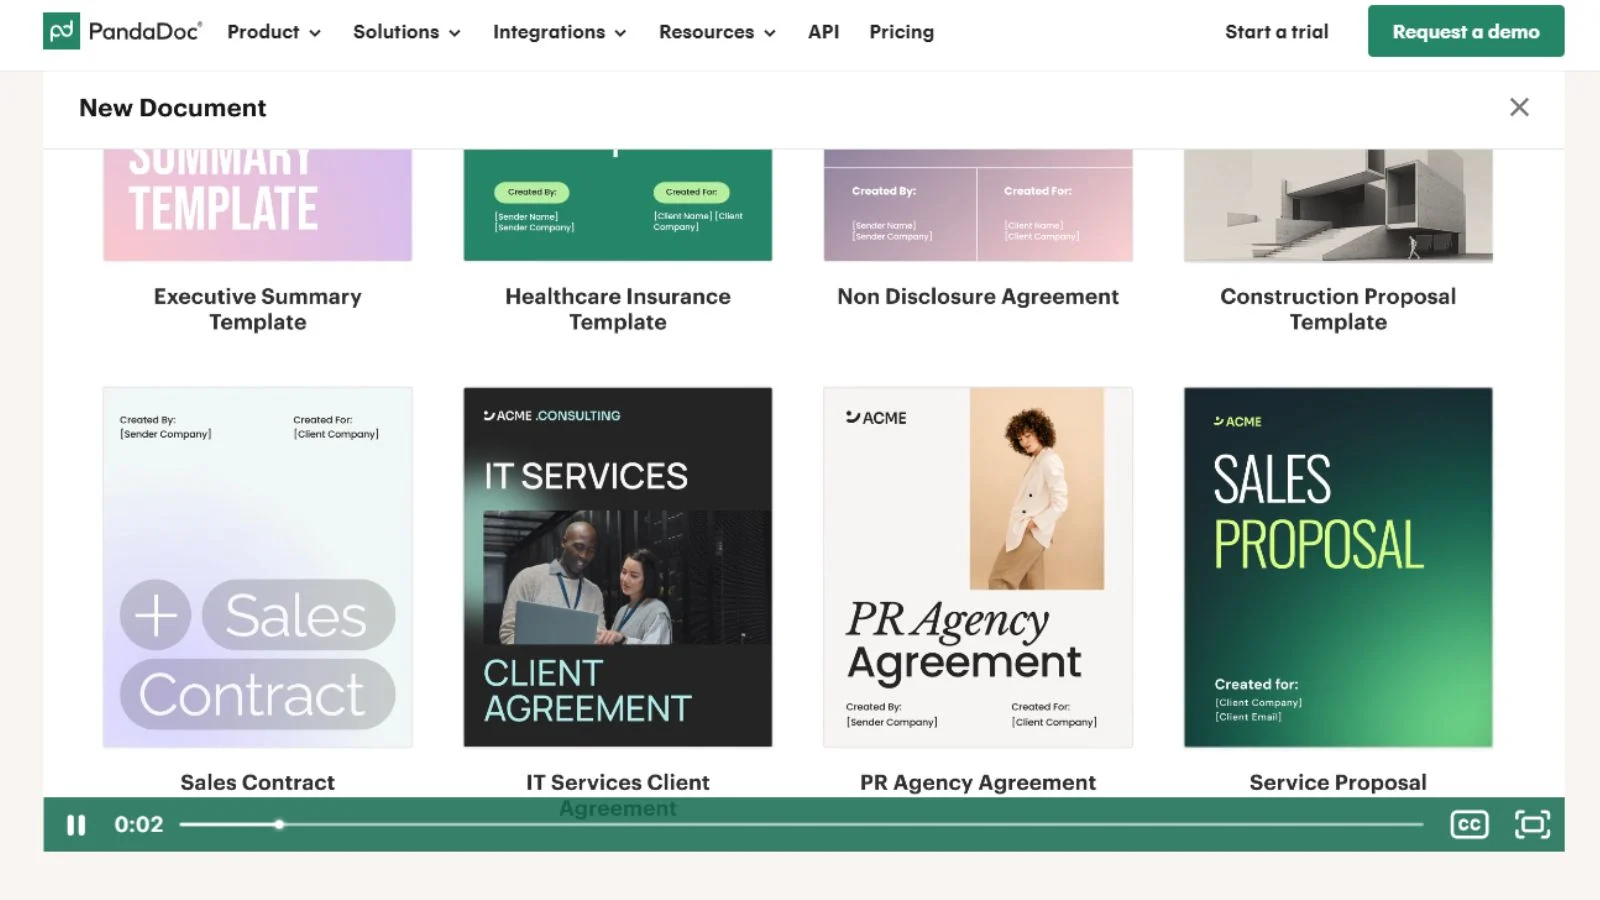The width and height of the screenshot is (1600, 900).
Task: Click the 0:02 video timestamp
Action: [x=138, y=824]
